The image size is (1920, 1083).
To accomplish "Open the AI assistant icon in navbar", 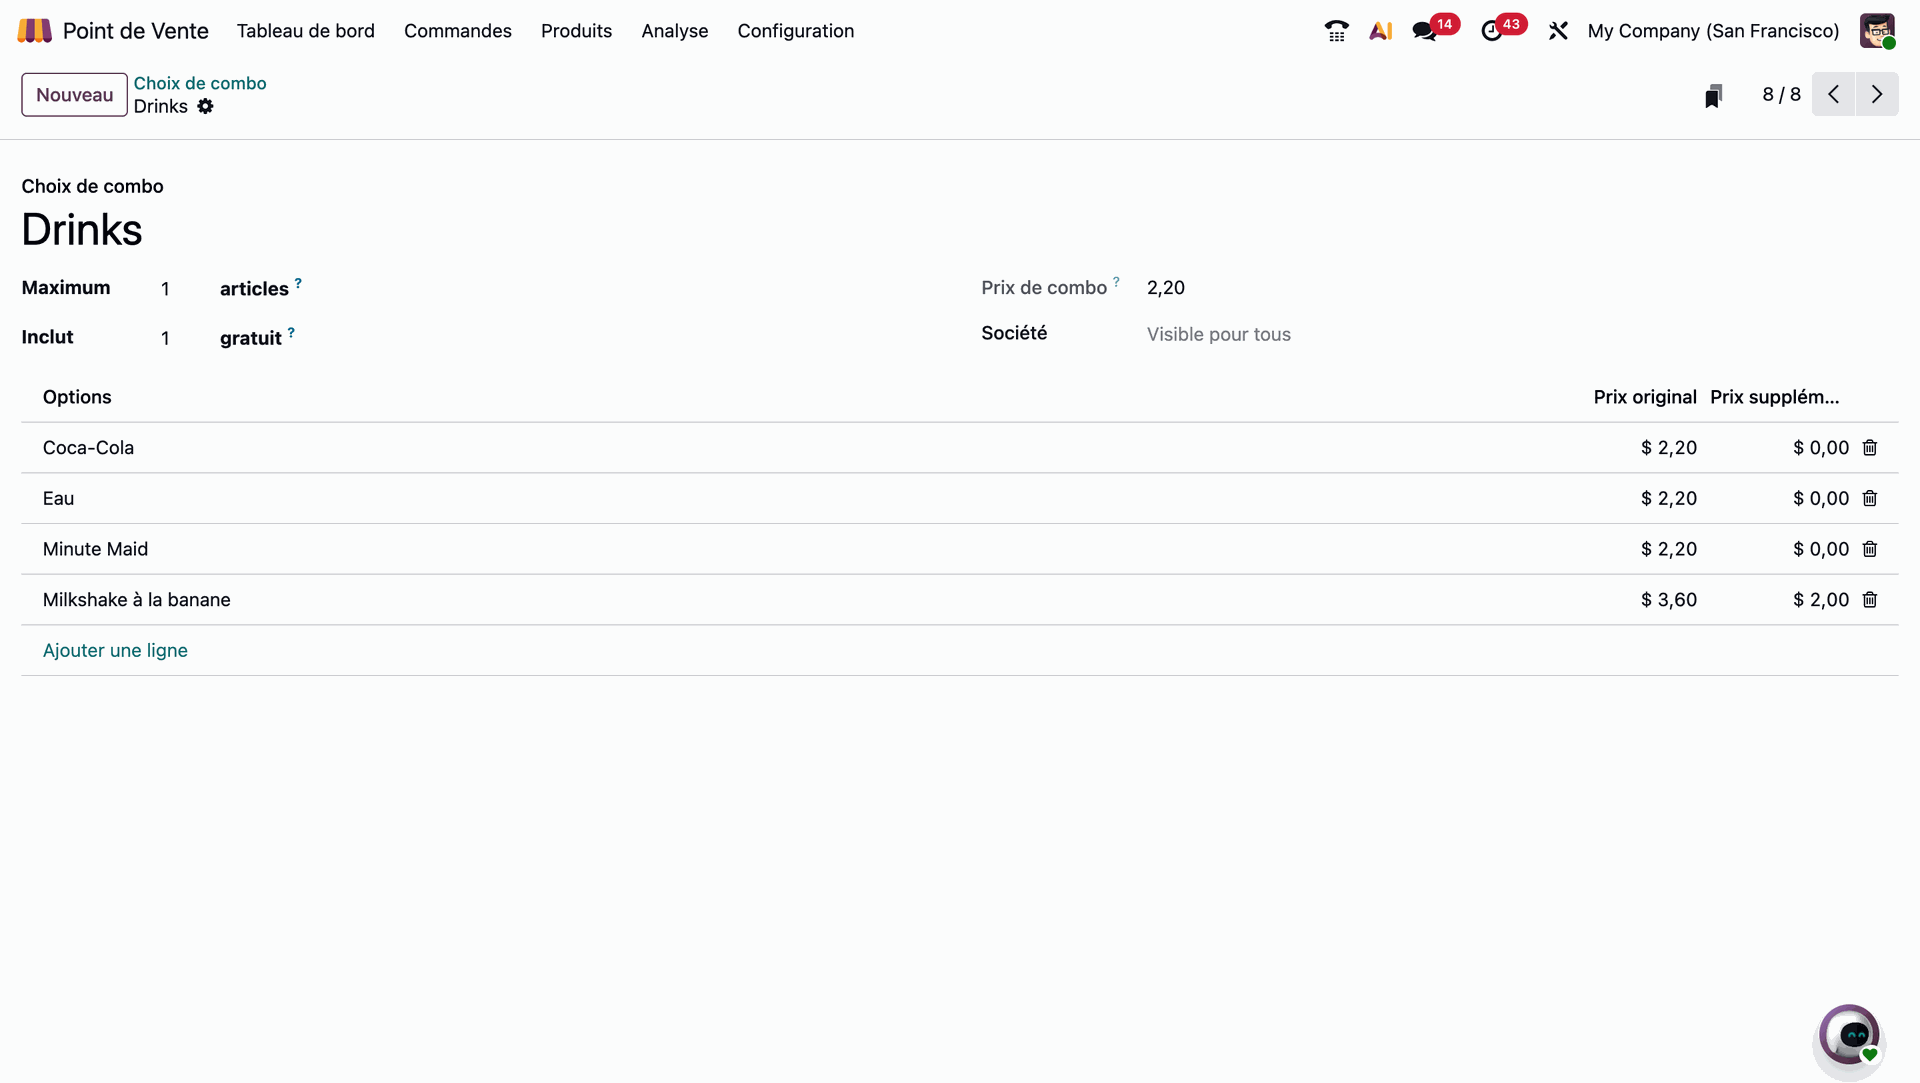I will (1381, 31).
